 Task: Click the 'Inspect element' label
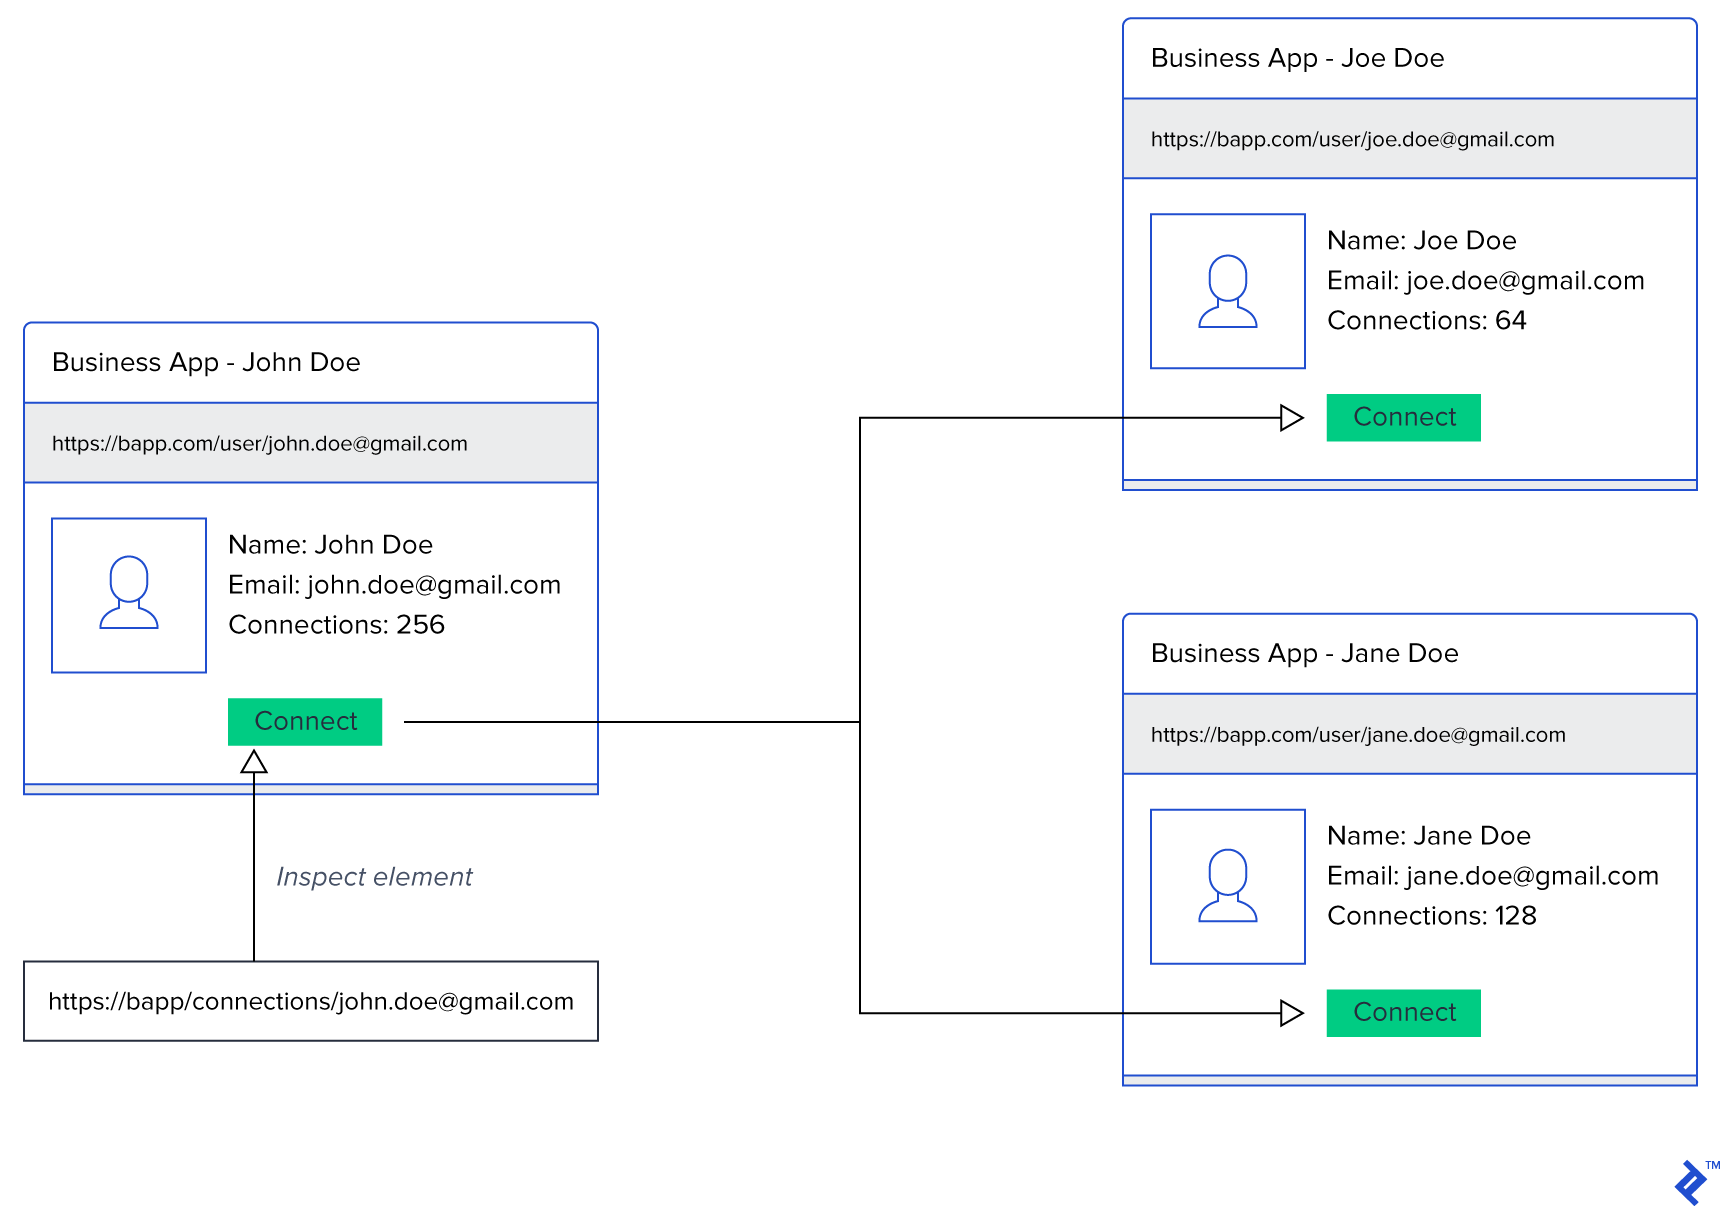pos(374,877)
